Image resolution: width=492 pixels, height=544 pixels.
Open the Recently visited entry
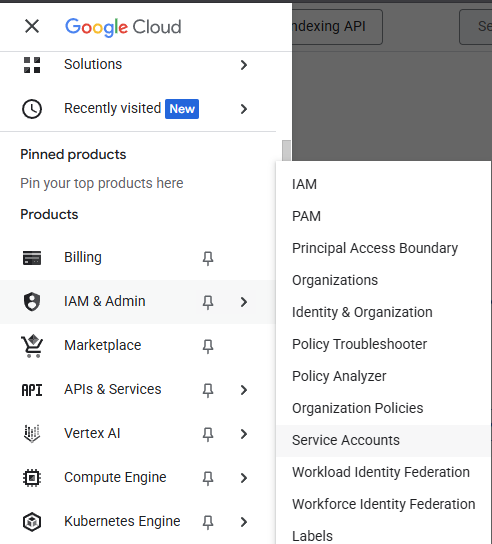coord(112,108)
